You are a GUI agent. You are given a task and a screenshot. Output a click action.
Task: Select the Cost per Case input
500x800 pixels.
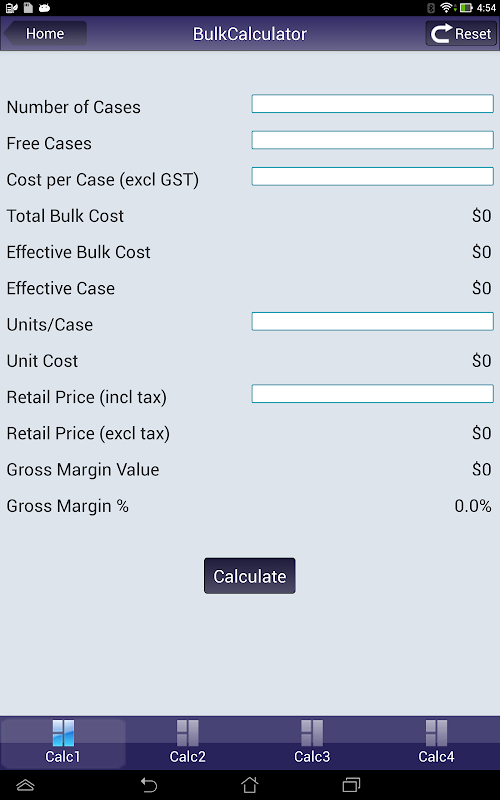point(372,176)
